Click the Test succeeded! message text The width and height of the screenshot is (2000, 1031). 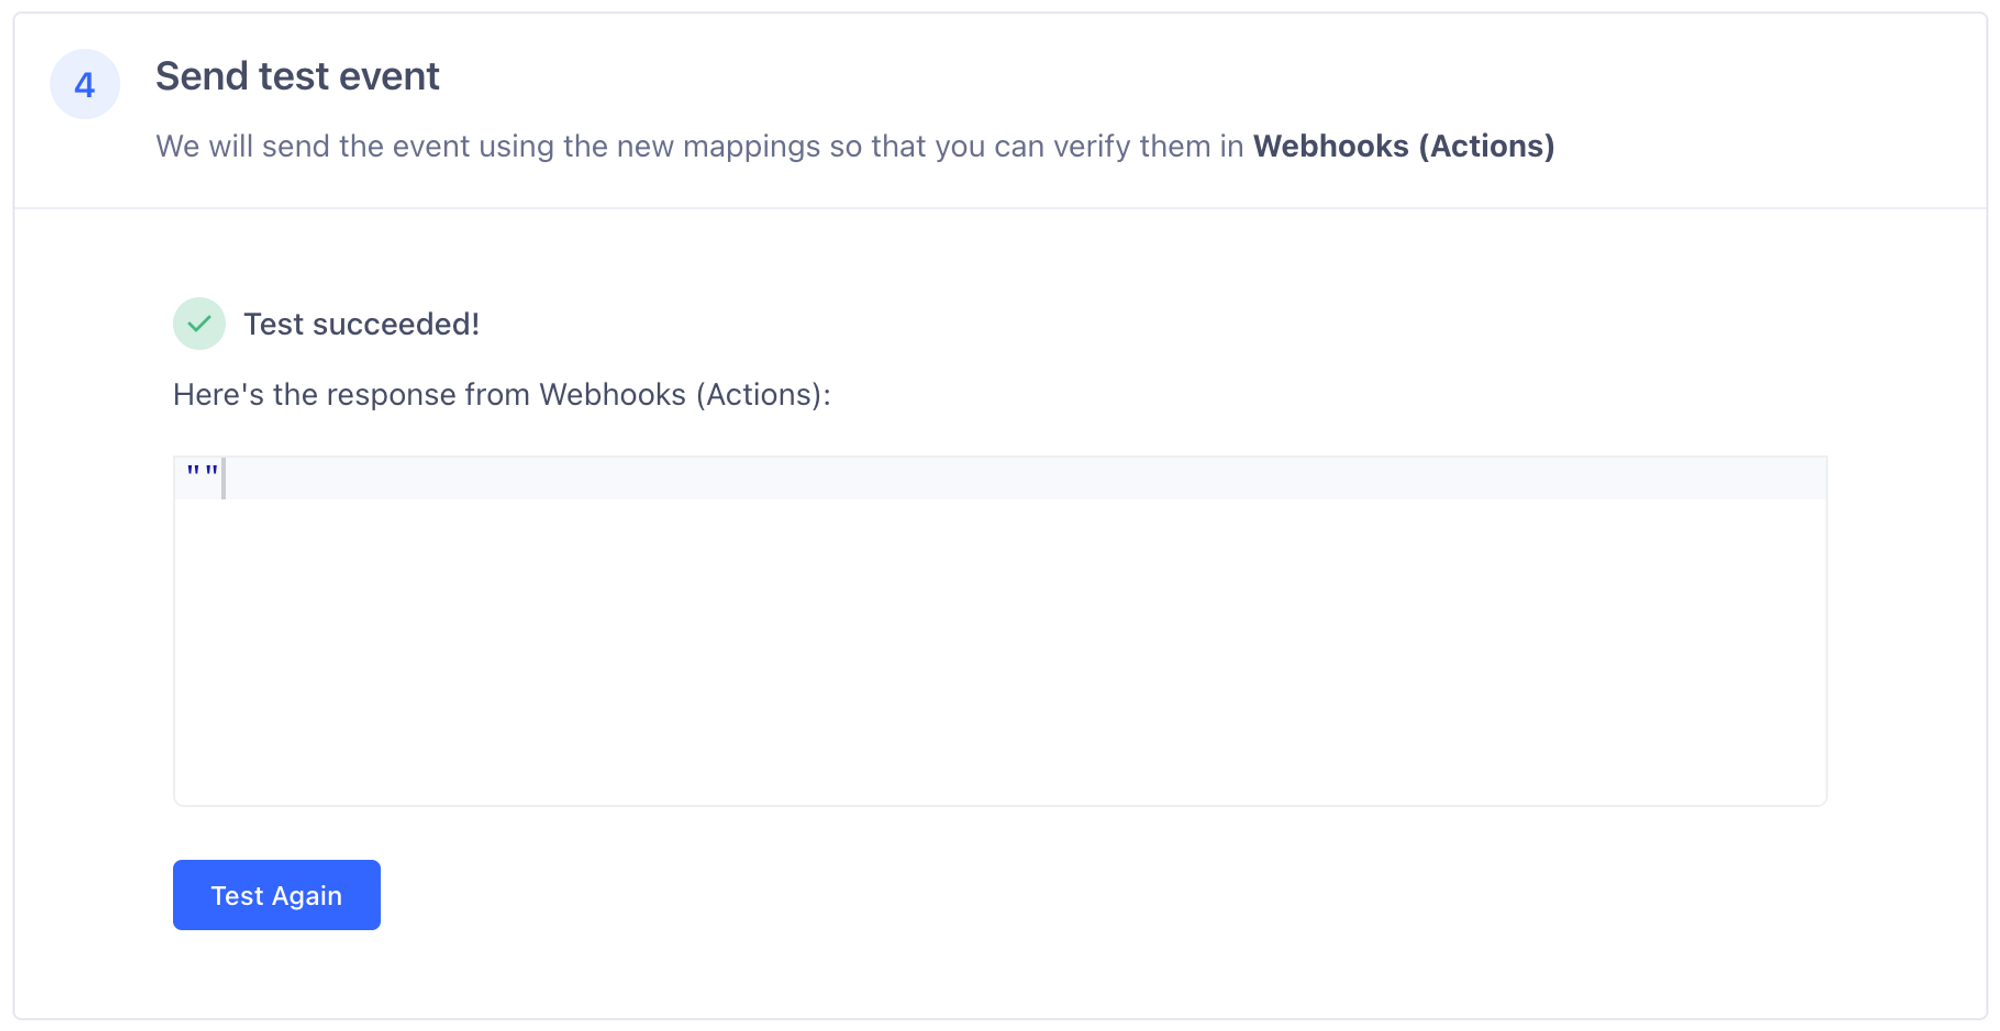362,323
